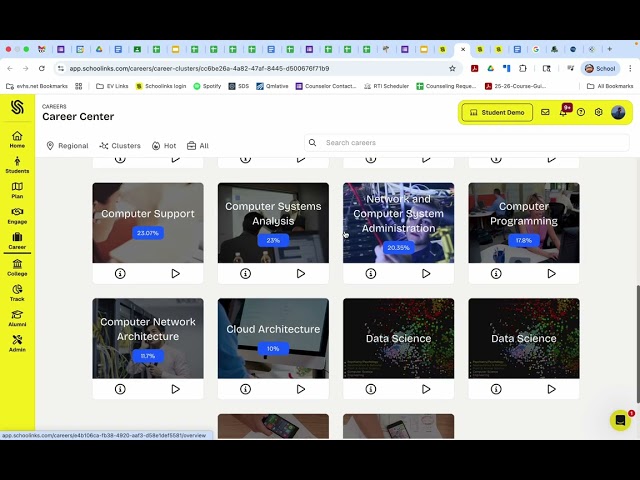Open the School Chrome profile button
The height and width of the screenshot is (480, 640).
[x=600, y=69]
